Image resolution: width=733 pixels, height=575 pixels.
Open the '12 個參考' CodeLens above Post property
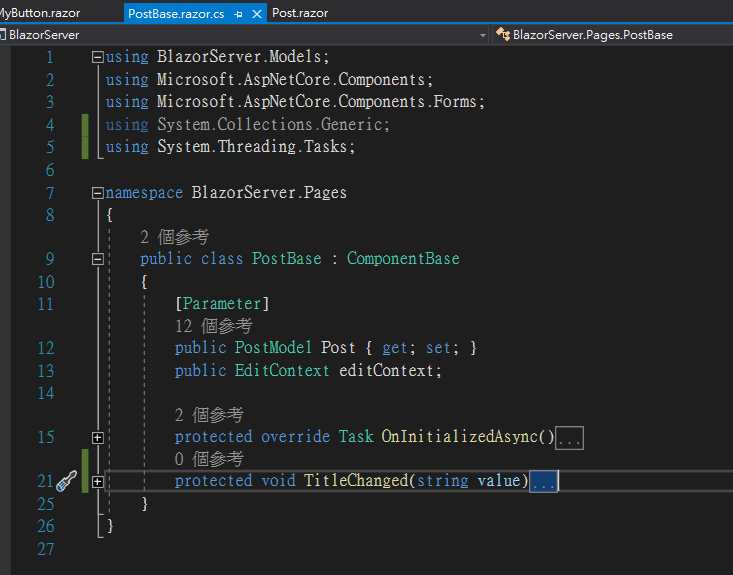click(214, 326)
